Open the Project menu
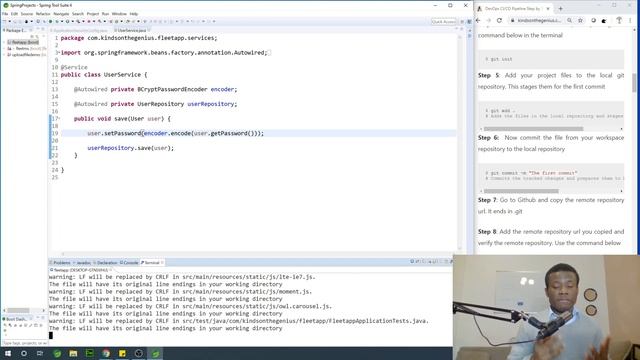The height and width of the screenshot is (360, 640). [93, 14]
